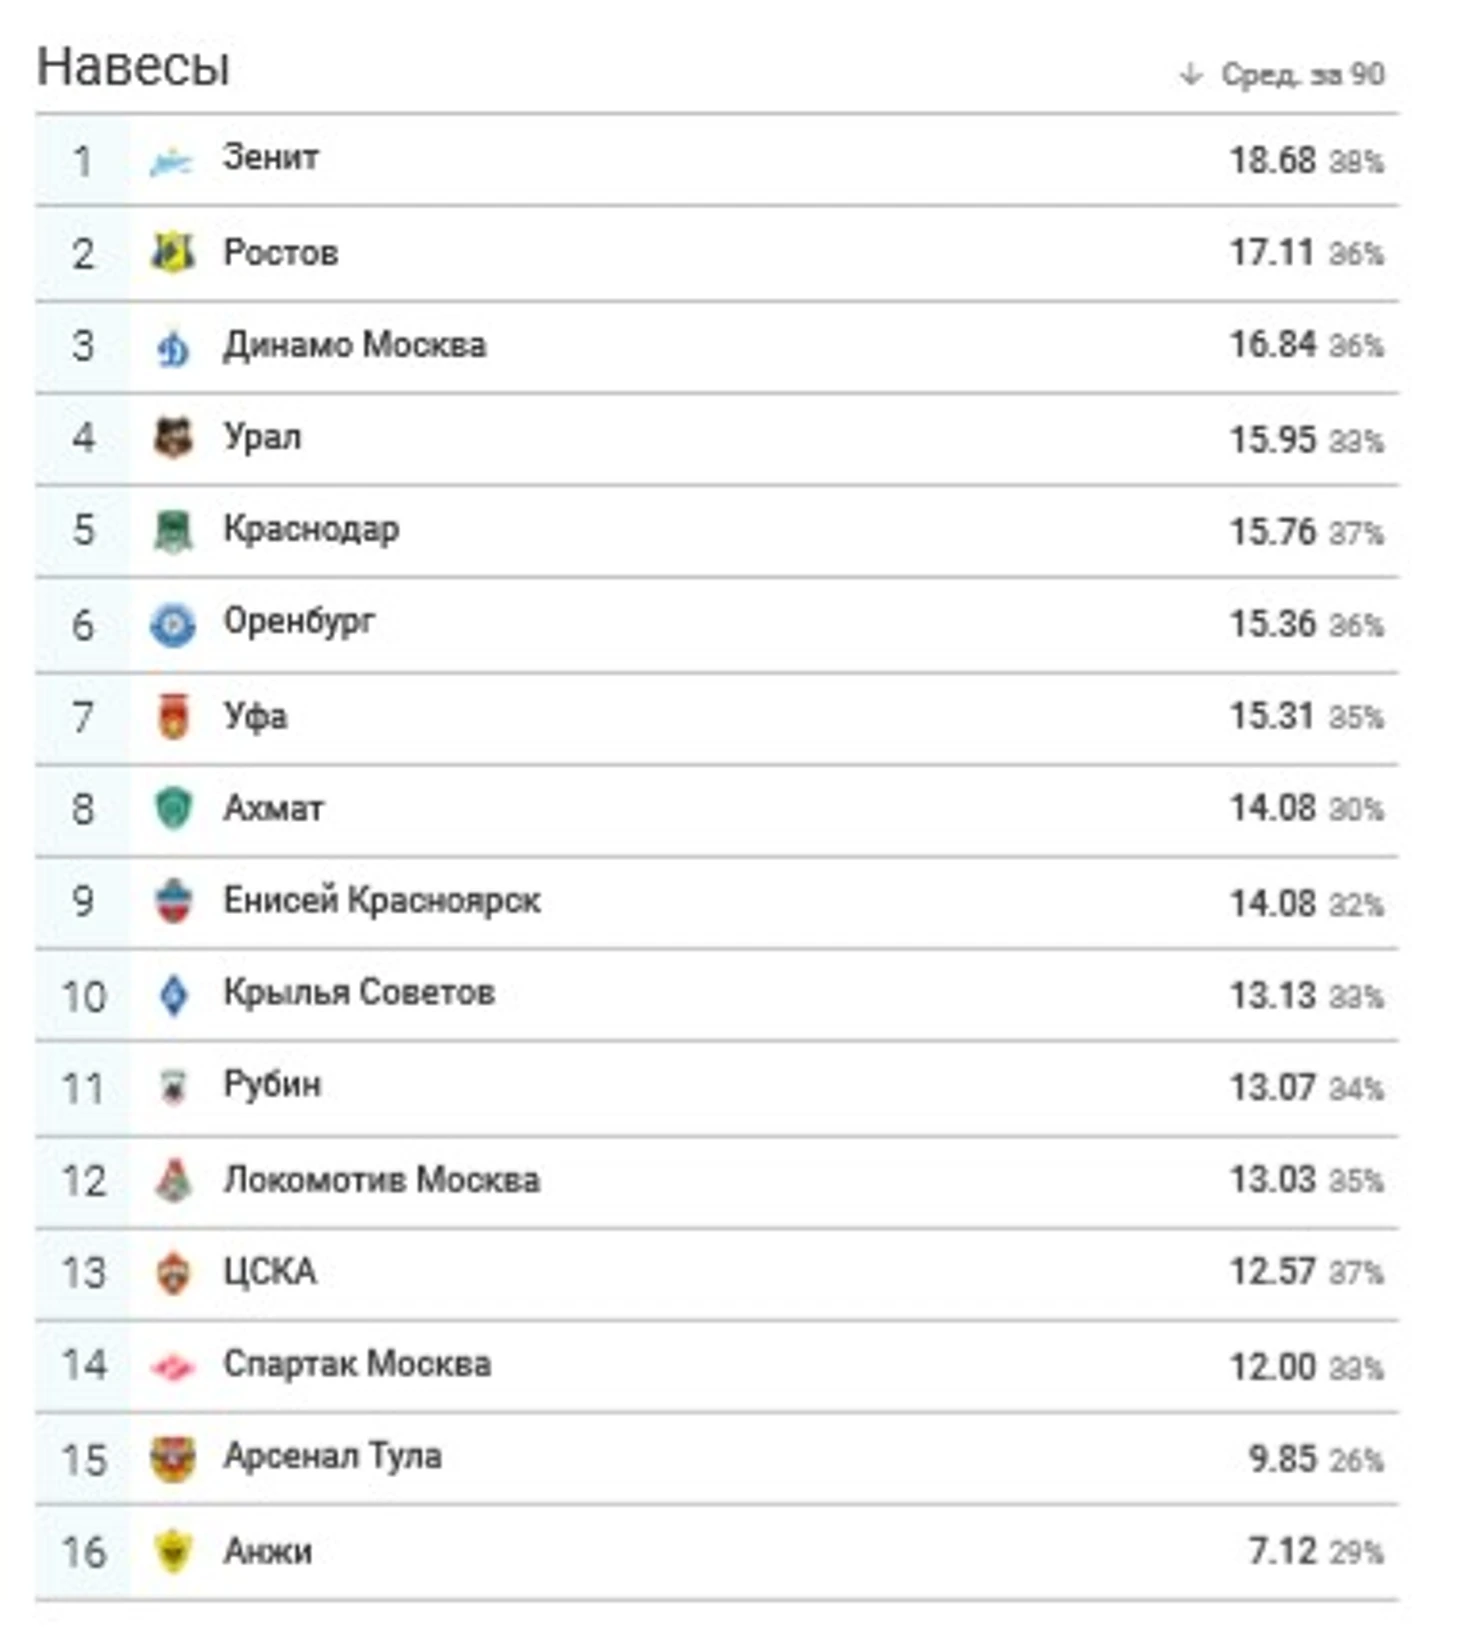The image size is (1460, 1640).
Task: Open the Ахмат team link
Action: [273, 808]
